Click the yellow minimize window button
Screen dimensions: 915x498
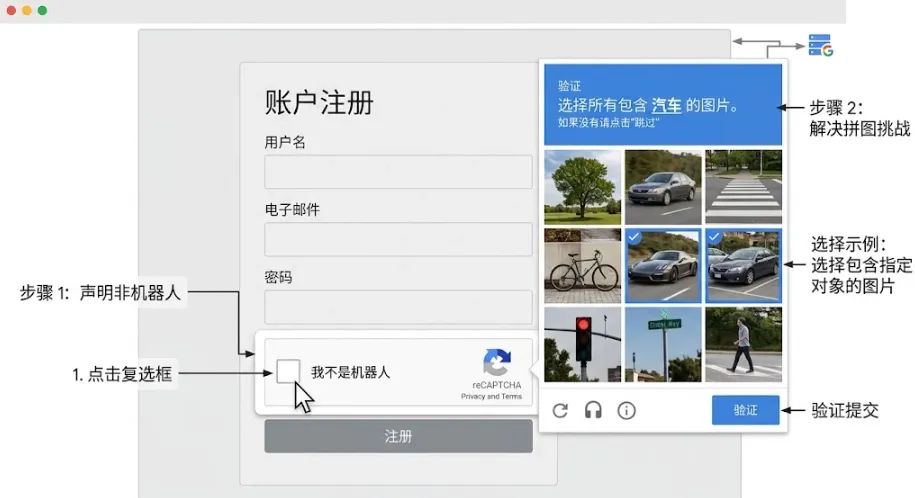pos(27,11)
